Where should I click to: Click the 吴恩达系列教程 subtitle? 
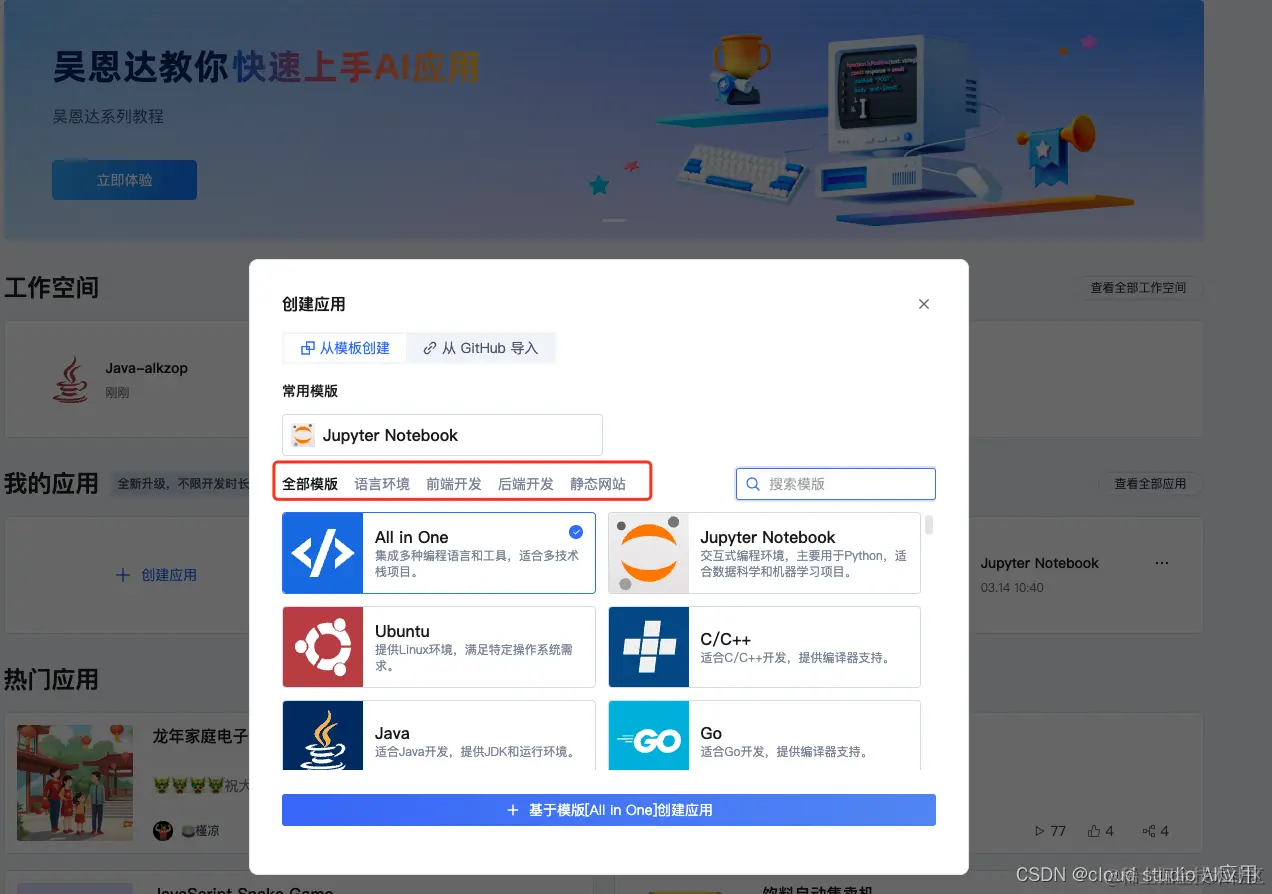tap(109, 116)
